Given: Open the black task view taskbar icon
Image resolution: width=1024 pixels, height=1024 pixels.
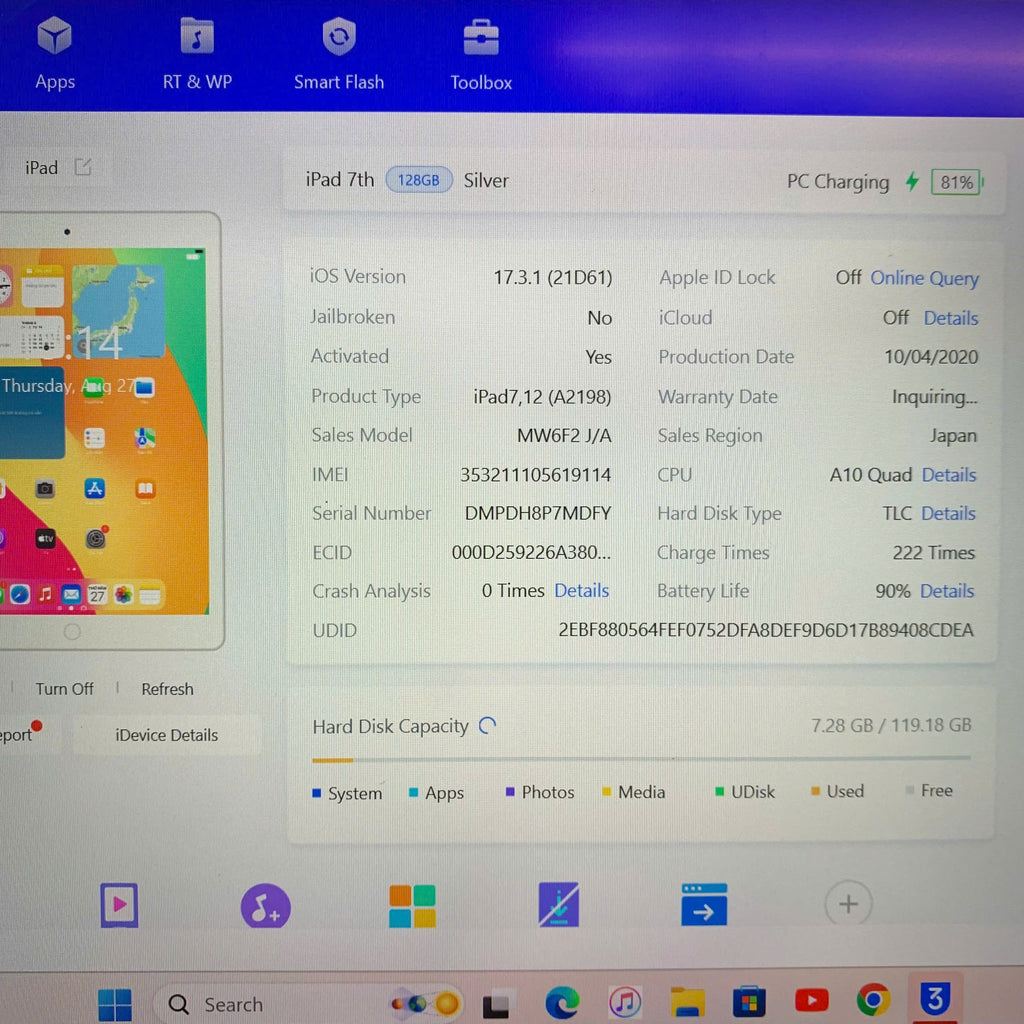Looking at the screenshot, I should pyautogui.click(x=496, y=1005).
